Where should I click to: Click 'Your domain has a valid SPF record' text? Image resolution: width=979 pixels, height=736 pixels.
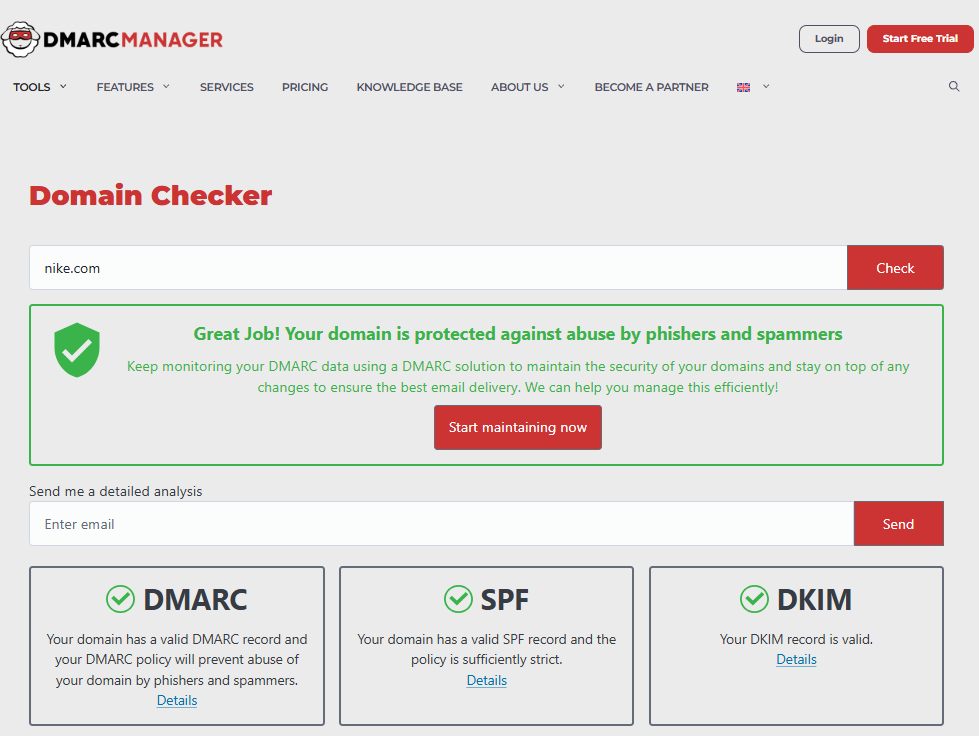tap(486, 649)
